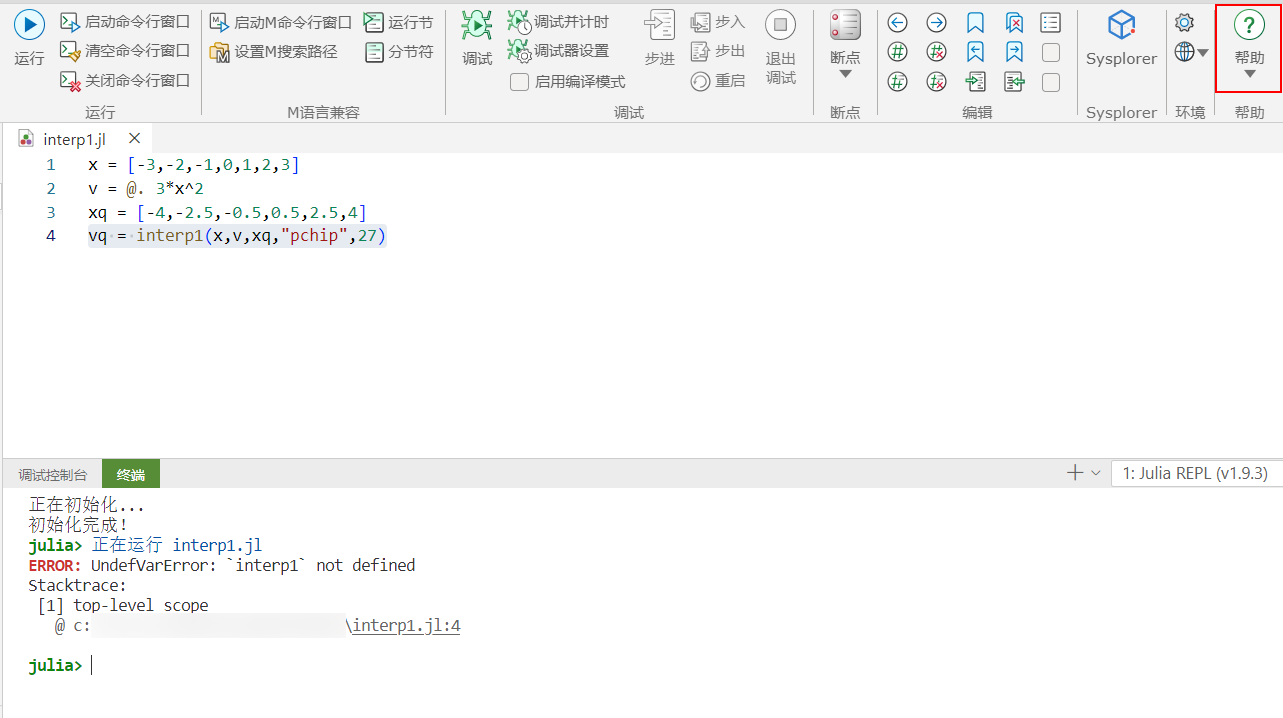
Task: Start debugging with the green bug 调试 icon
Action: (477, 26)
